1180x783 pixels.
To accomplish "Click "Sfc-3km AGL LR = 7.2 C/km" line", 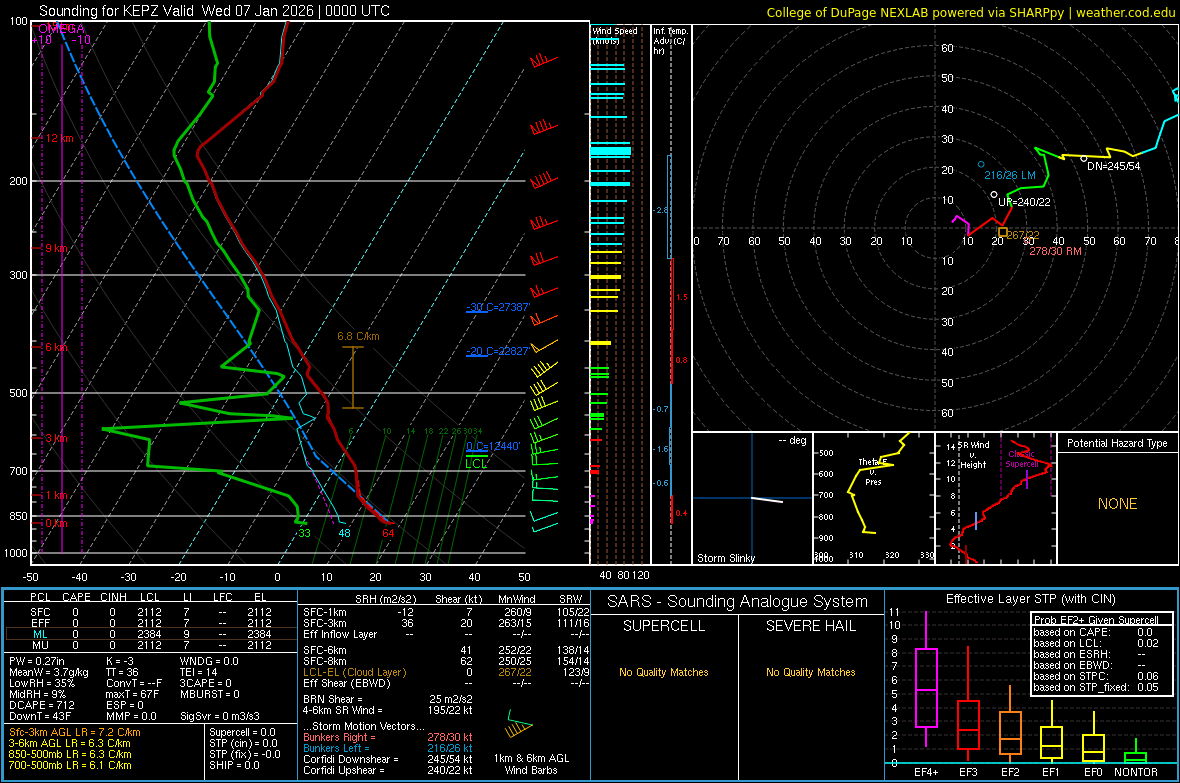I will click(x=75, y=733).
